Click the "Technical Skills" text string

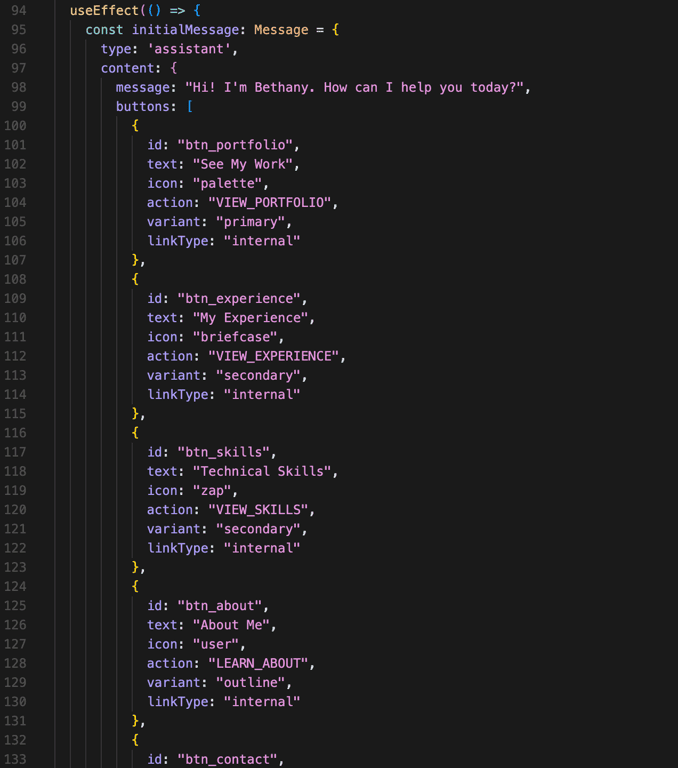pos(262,471)
